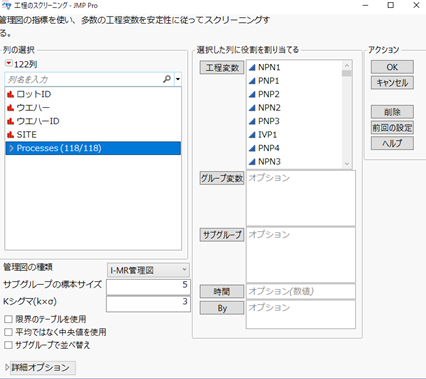
Task: Click the SITE nominal column icon
Action: [x=10, y=135]
